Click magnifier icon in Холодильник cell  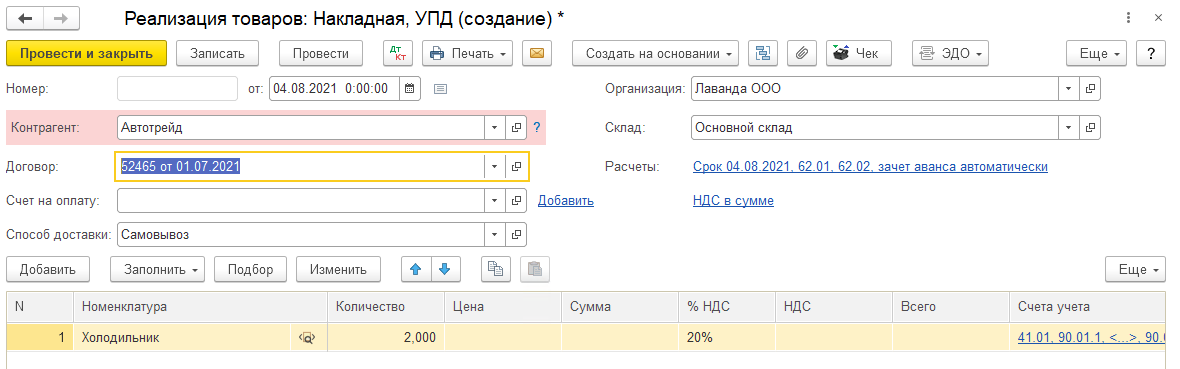(x=307, y=338)
